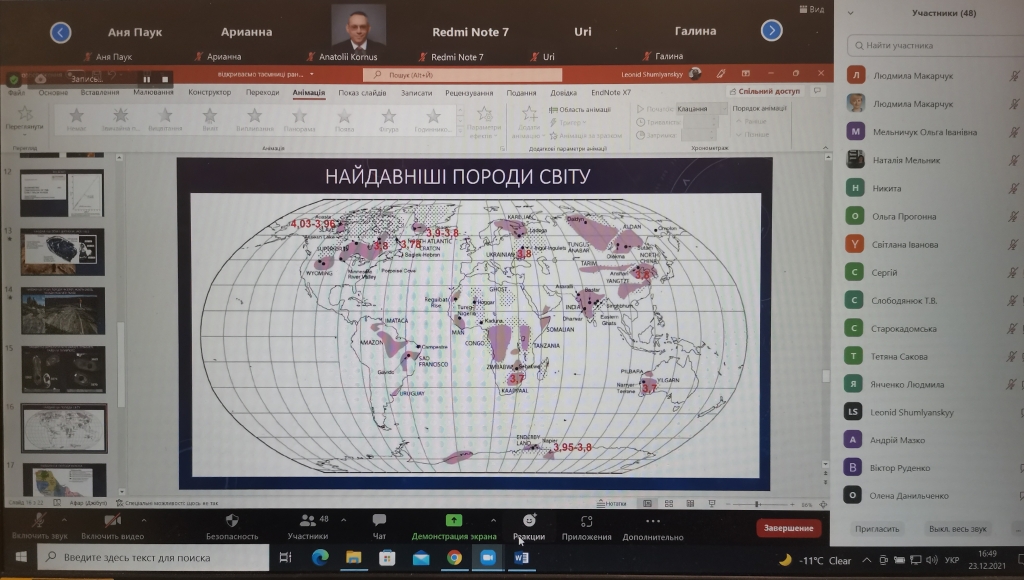This screenshot has width=1024, height=580.
Task: Expand the arrow next to Share Screen
Action: pos(493,520)
